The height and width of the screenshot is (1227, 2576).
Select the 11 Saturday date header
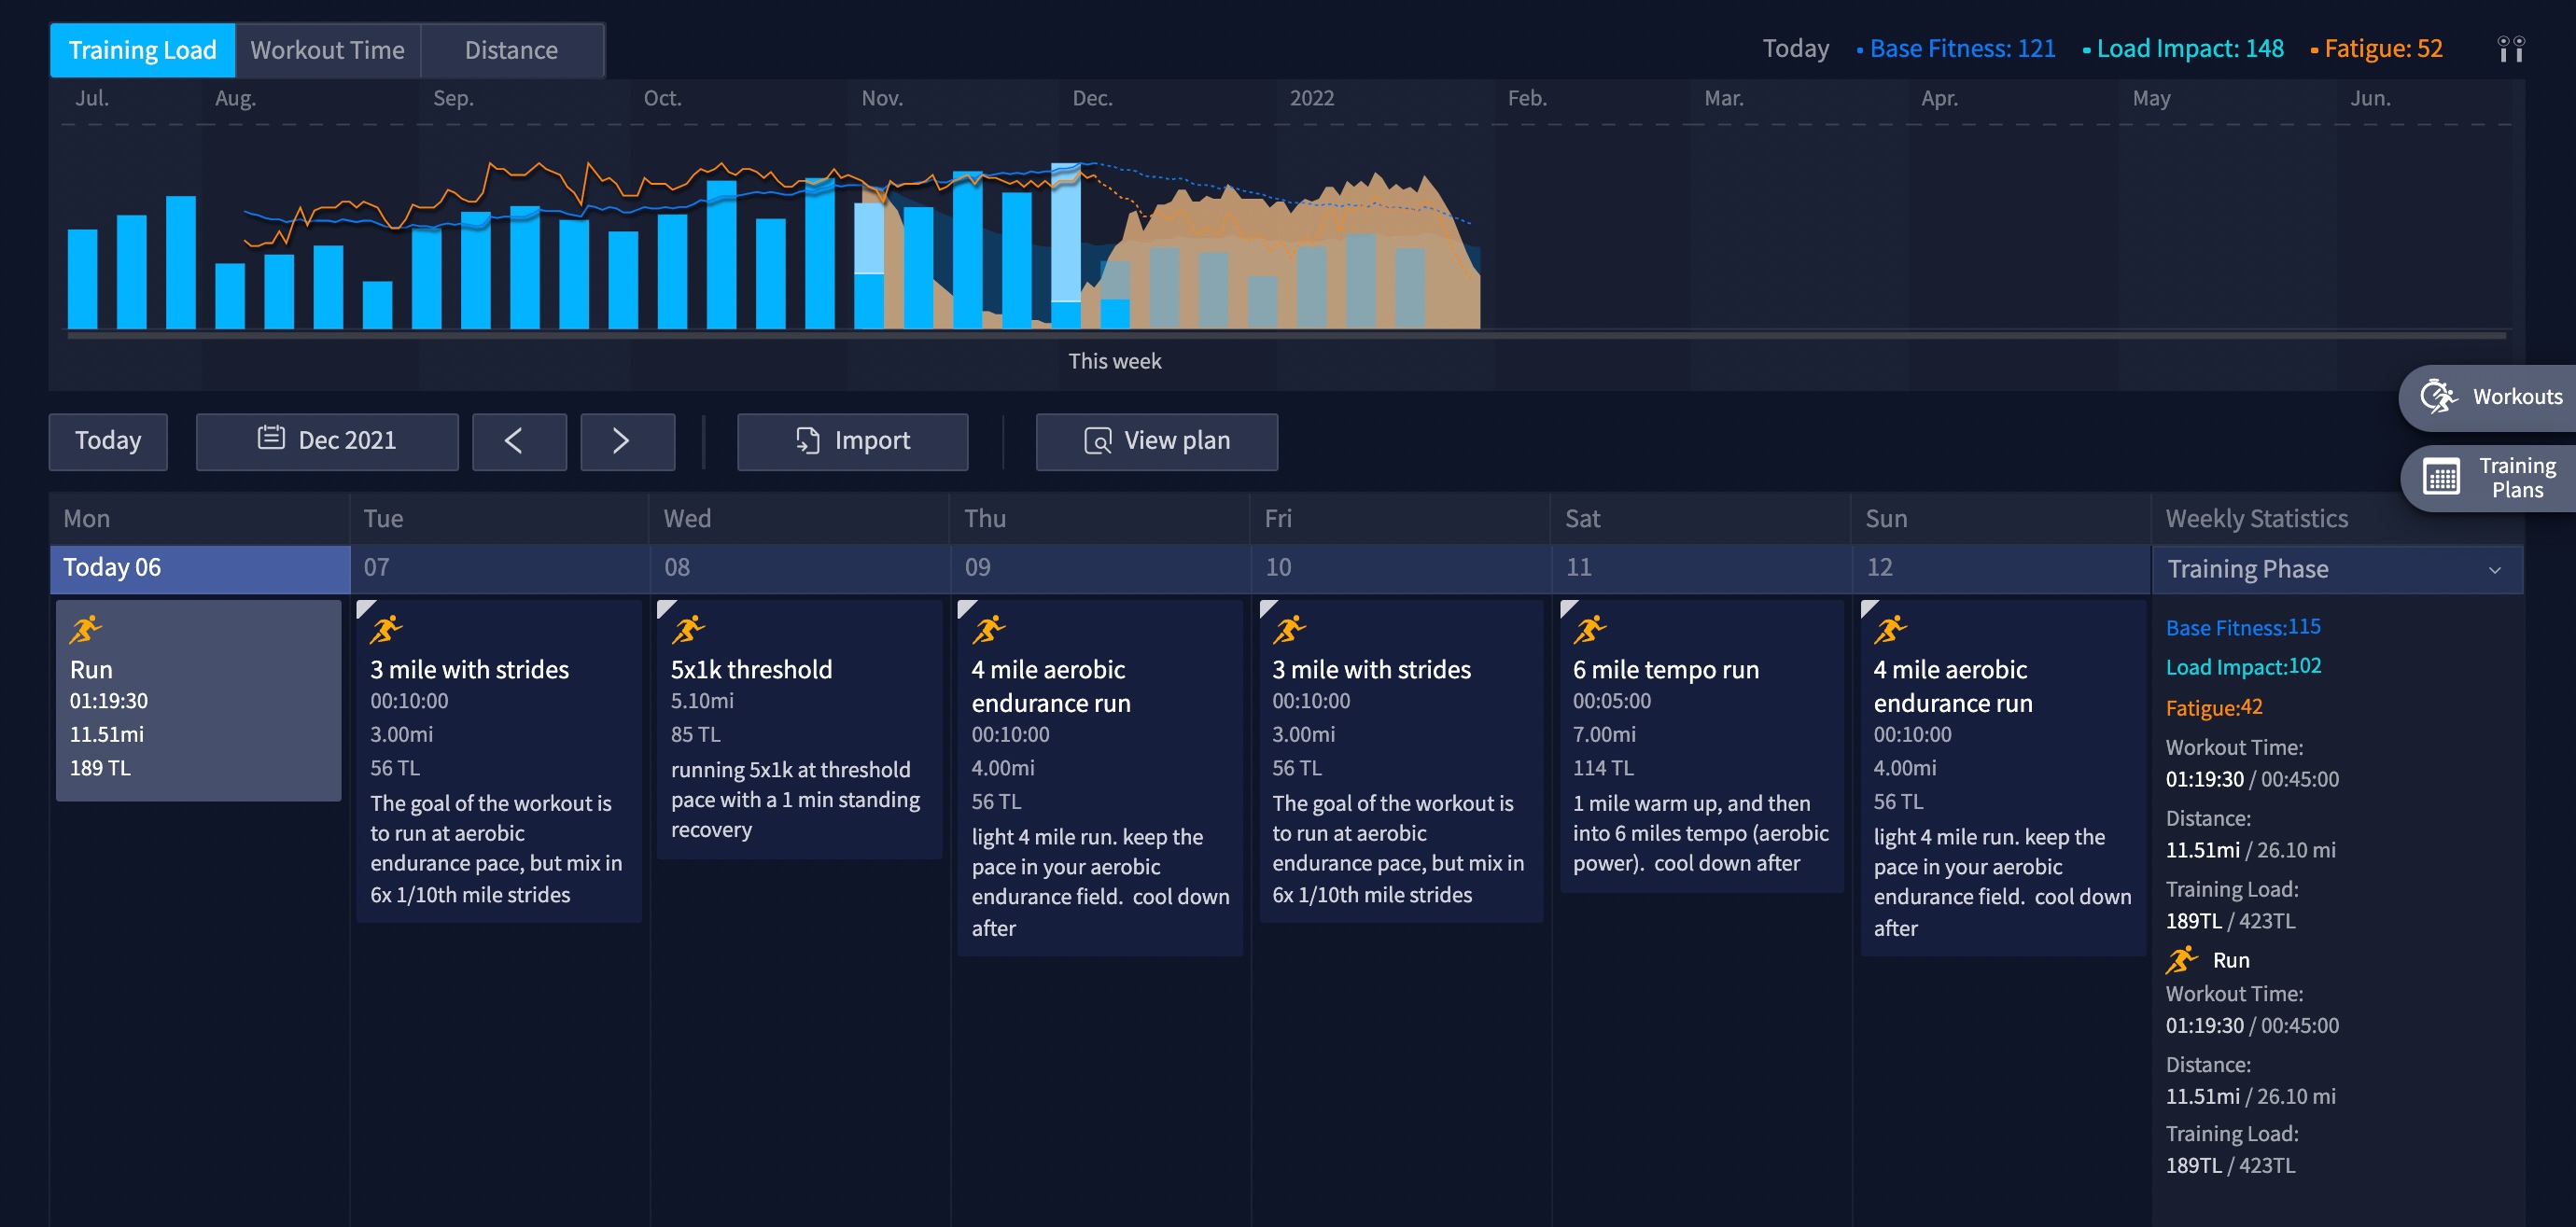1702,568
